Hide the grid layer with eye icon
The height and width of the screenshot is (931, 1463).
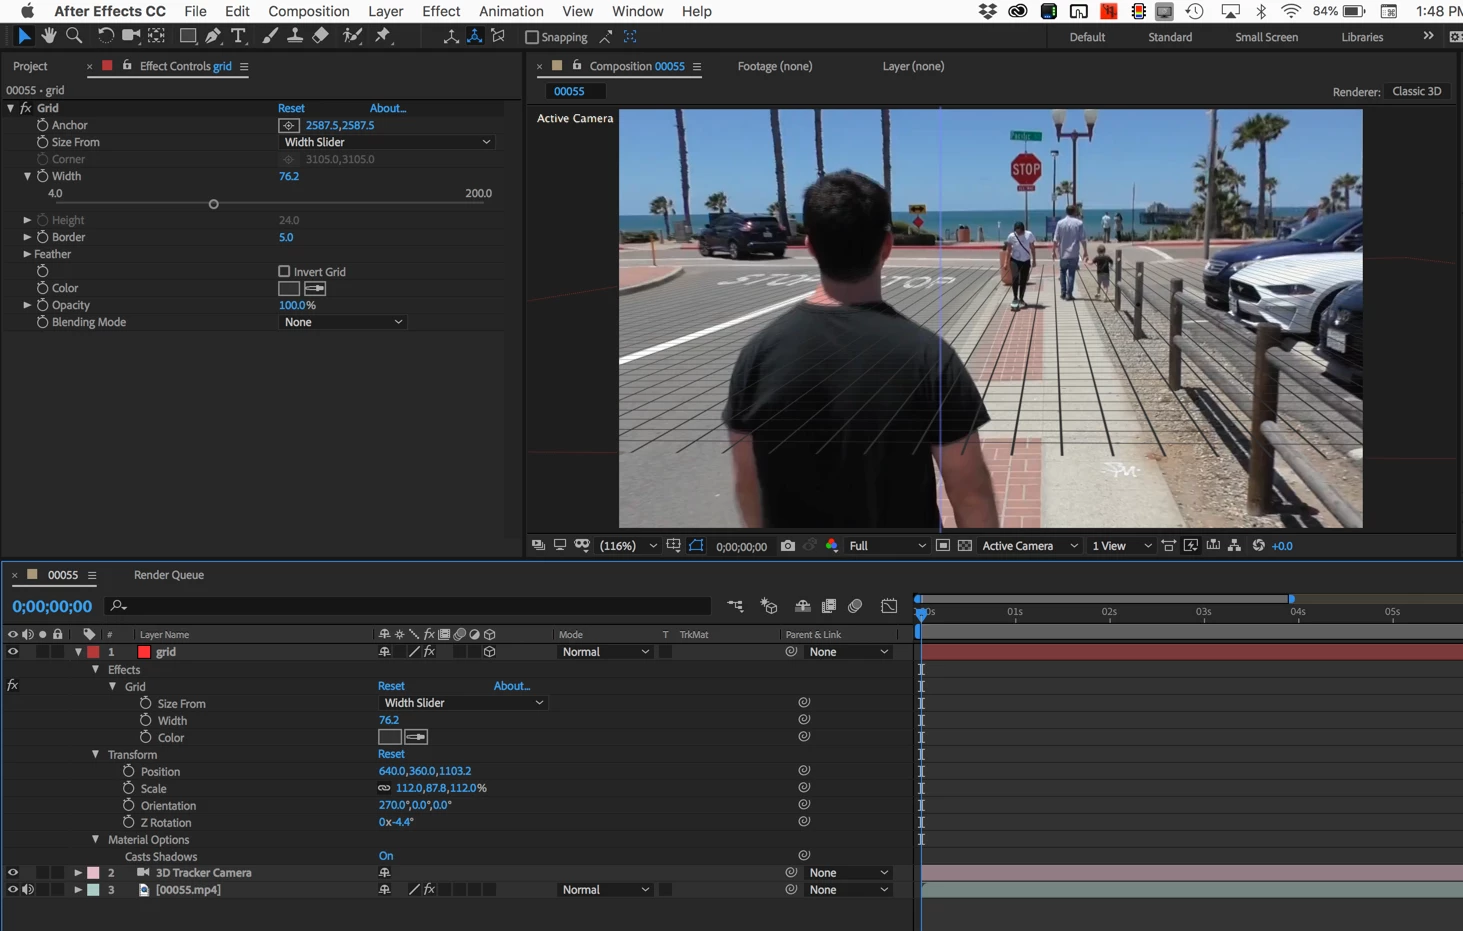13,652
